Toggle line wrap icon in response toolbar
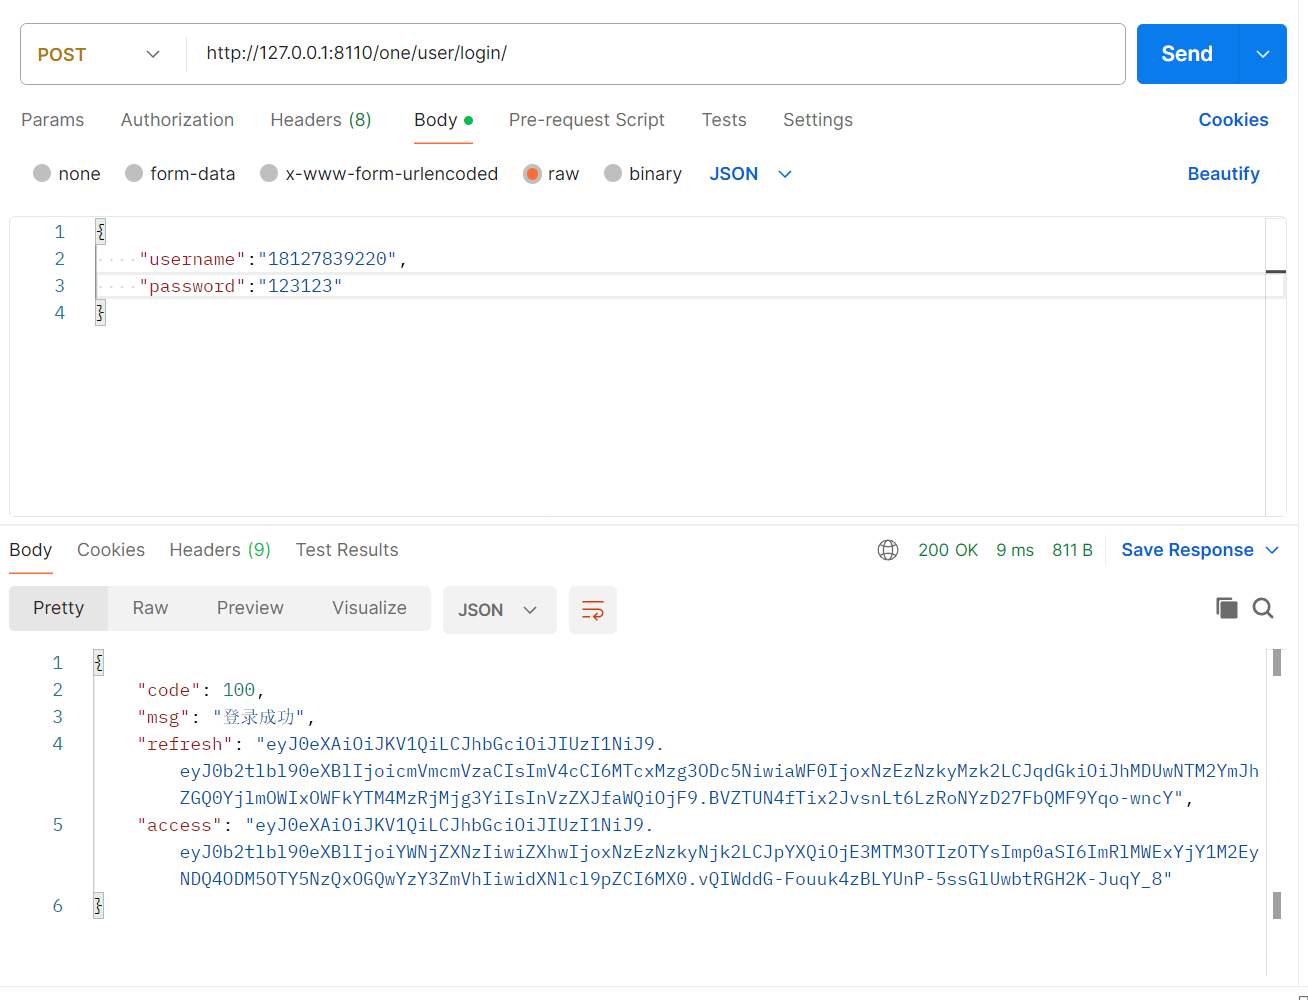 [x=593, y=610]
